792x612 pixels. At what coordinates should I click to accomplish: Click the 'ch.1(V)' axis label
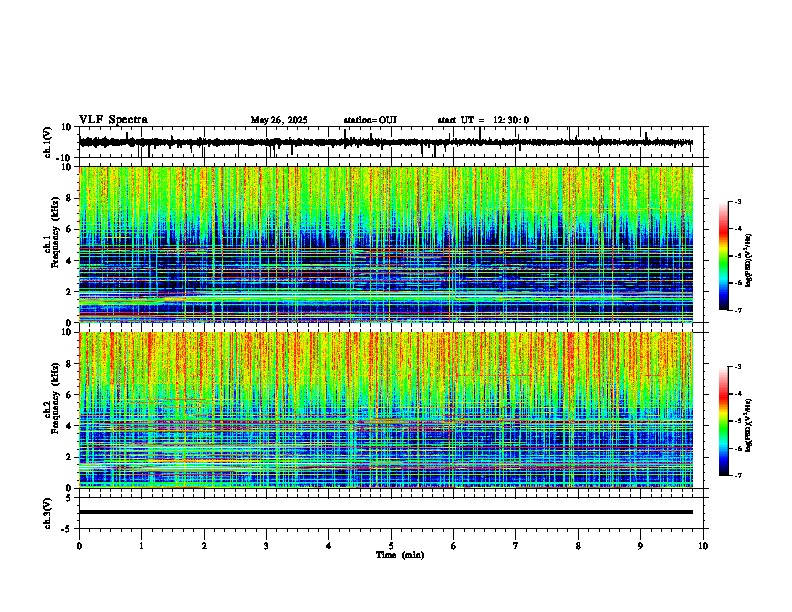tap(48, 142)
